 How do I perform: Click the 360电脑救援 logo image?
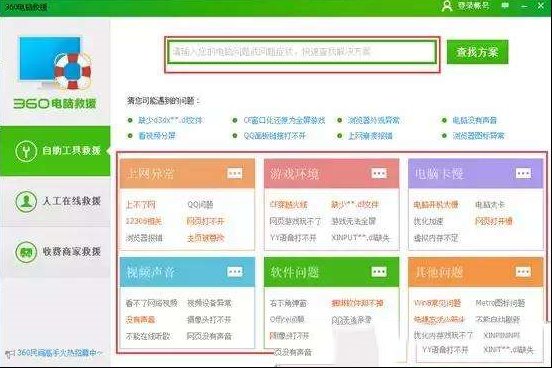pyautogui.click(x=55, y=73)
